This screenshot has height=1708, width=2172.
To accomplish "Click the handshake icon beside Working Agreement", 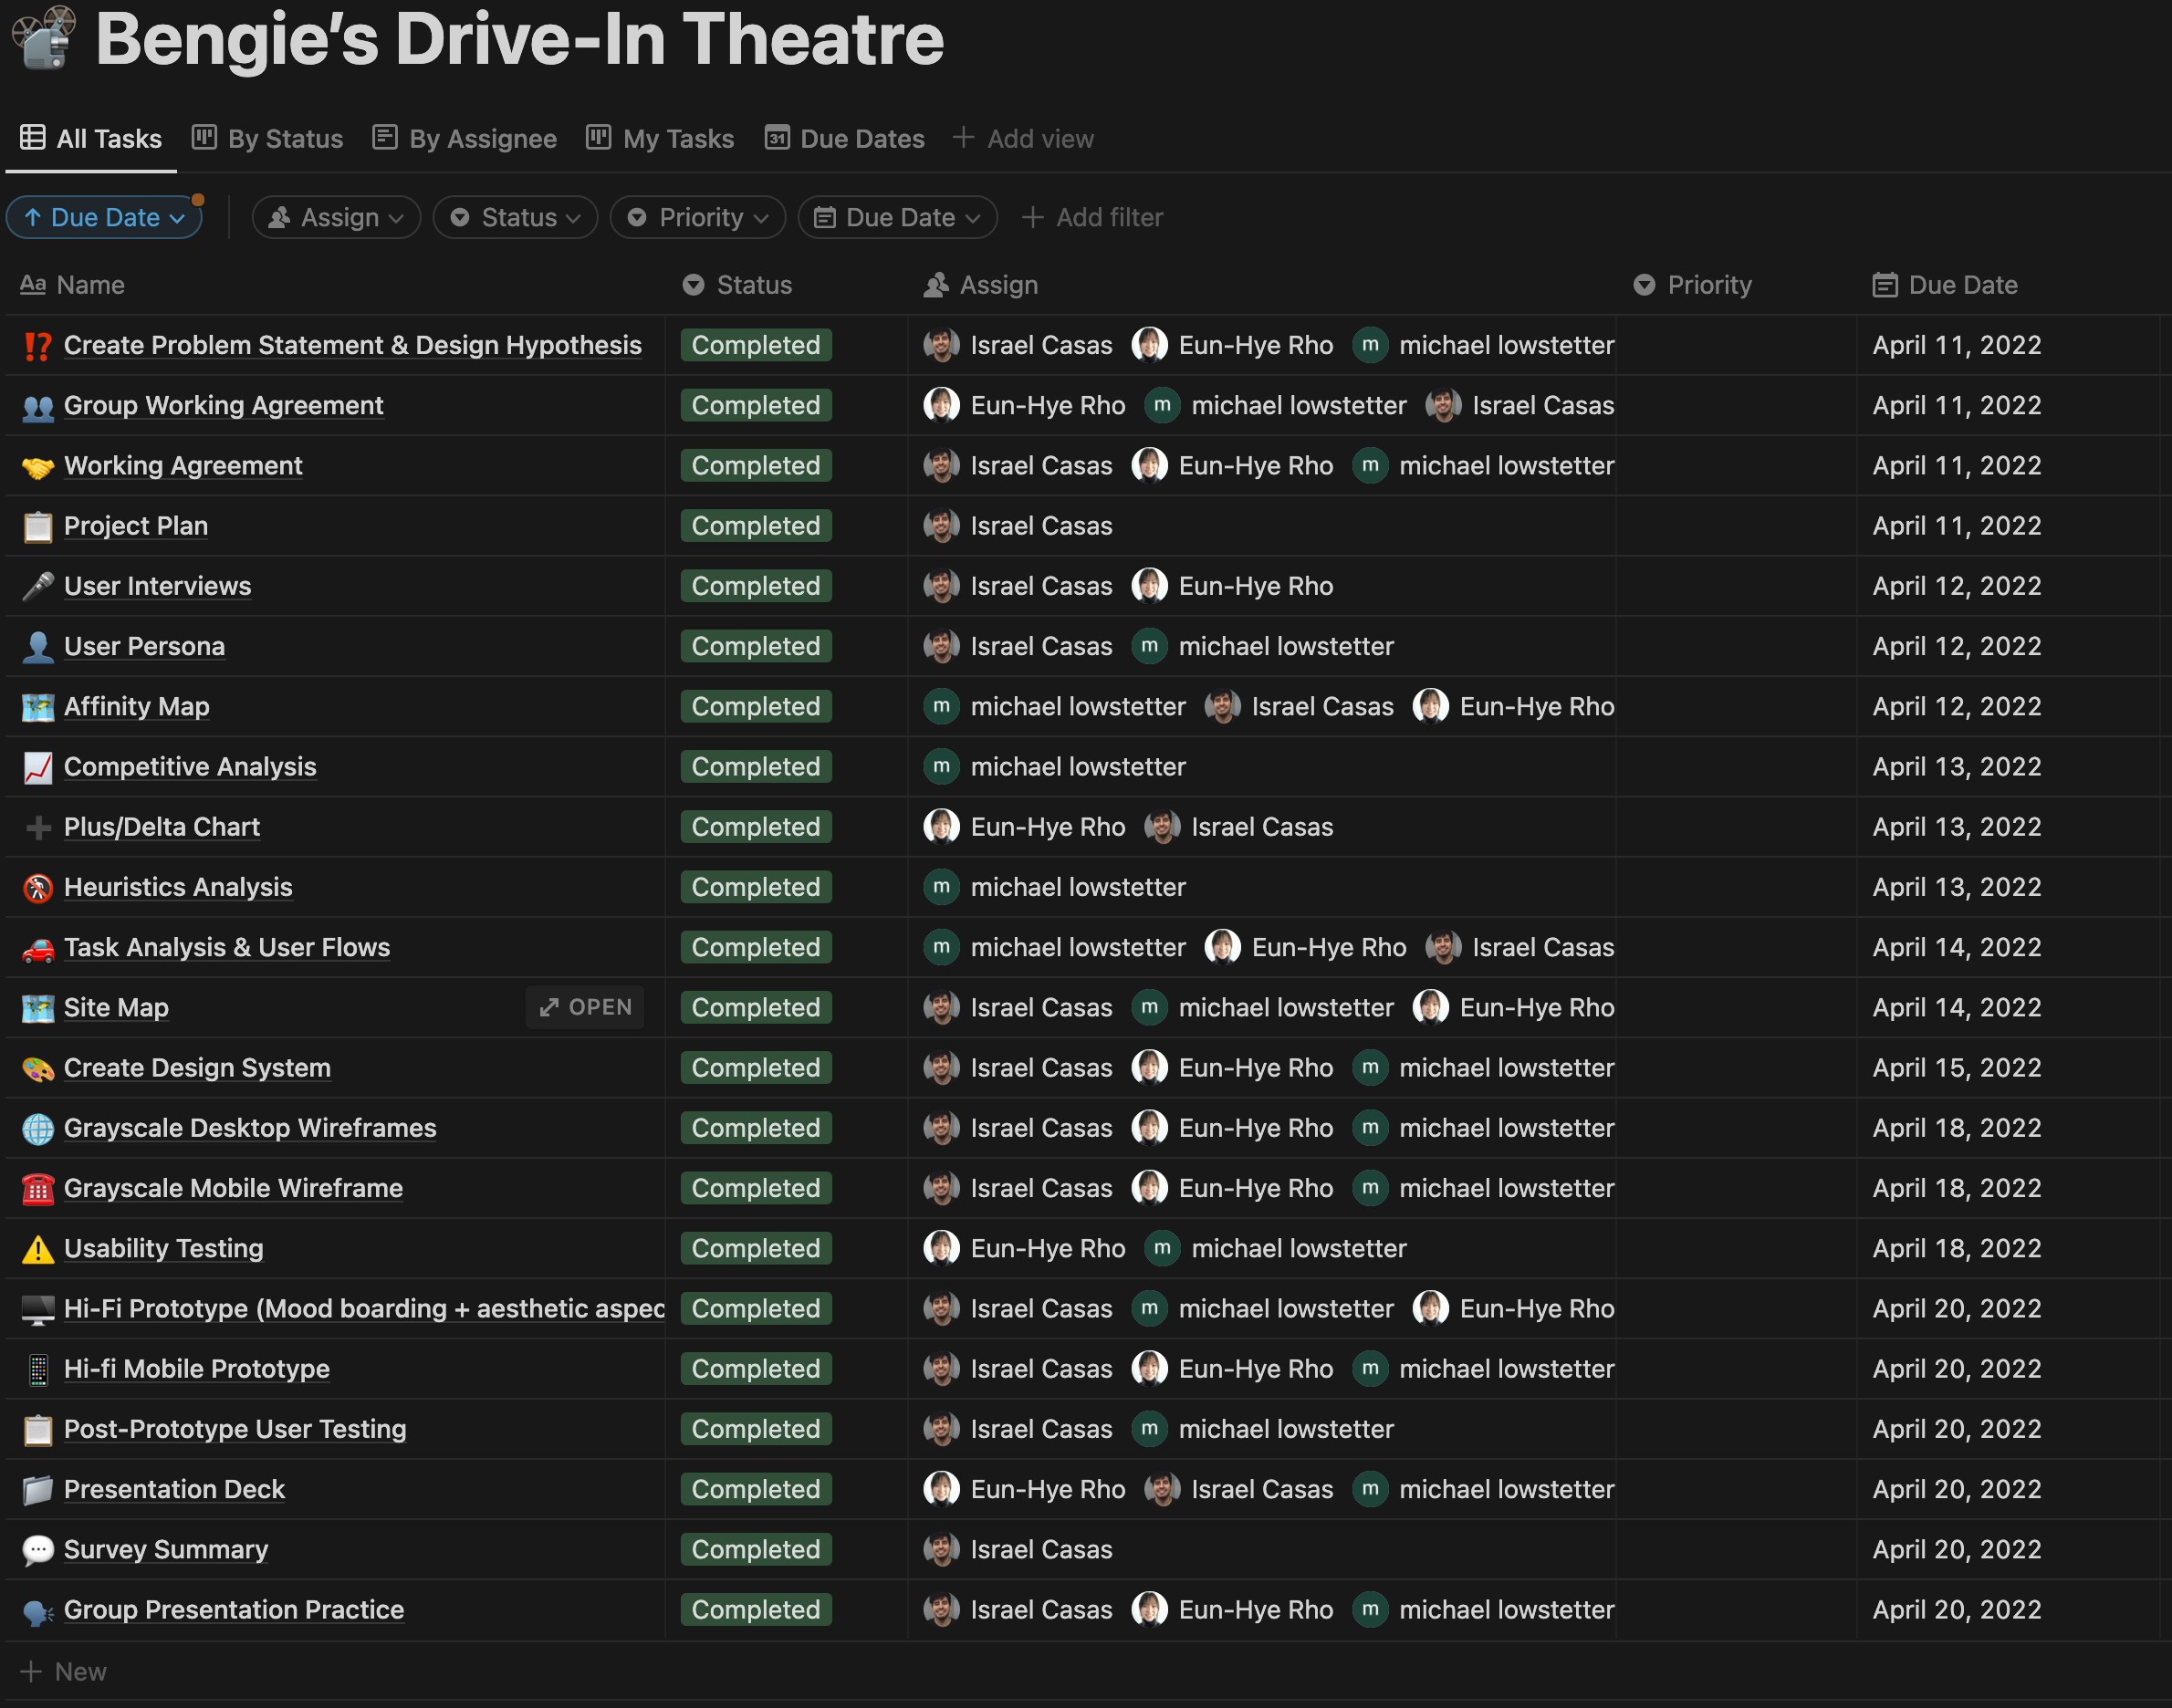I will coord(37,466).
